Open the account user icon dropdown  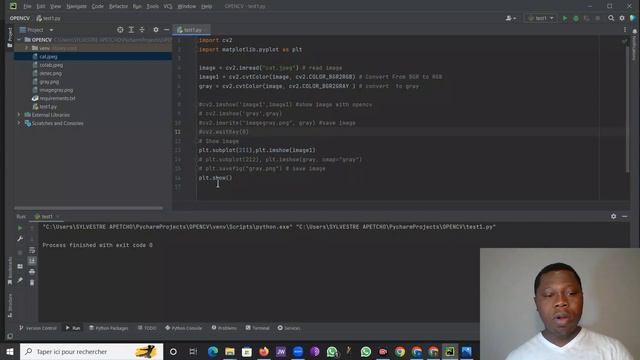click(511, 18)
